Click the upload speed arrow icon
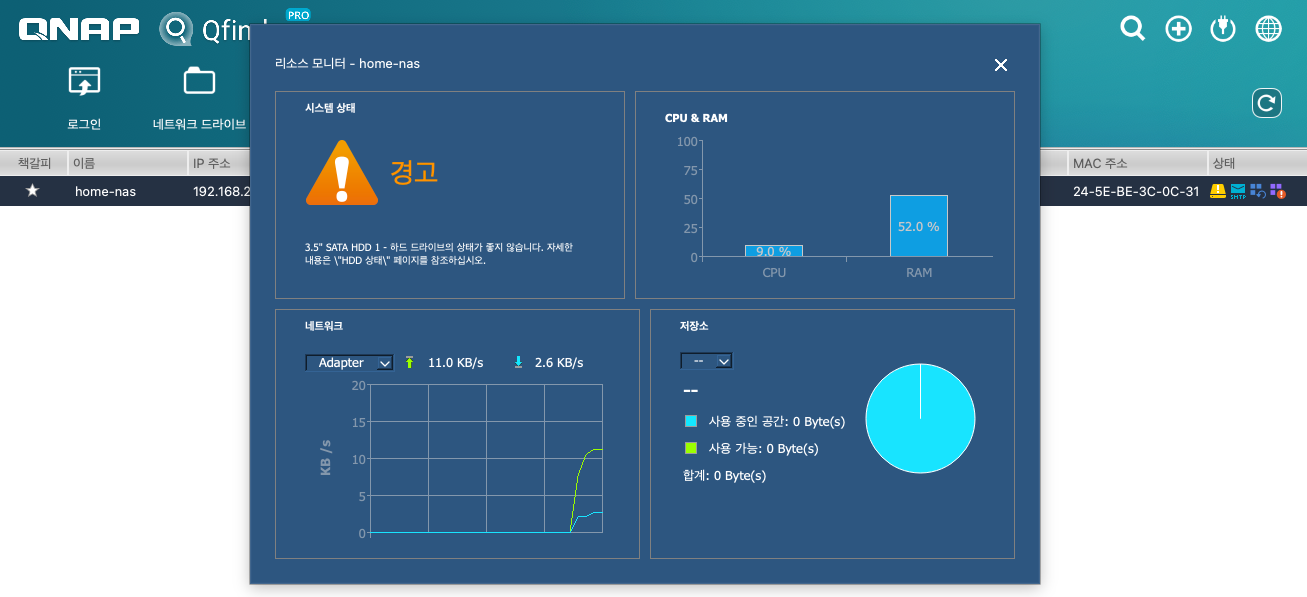1307x597 pixels. (408, 362)
